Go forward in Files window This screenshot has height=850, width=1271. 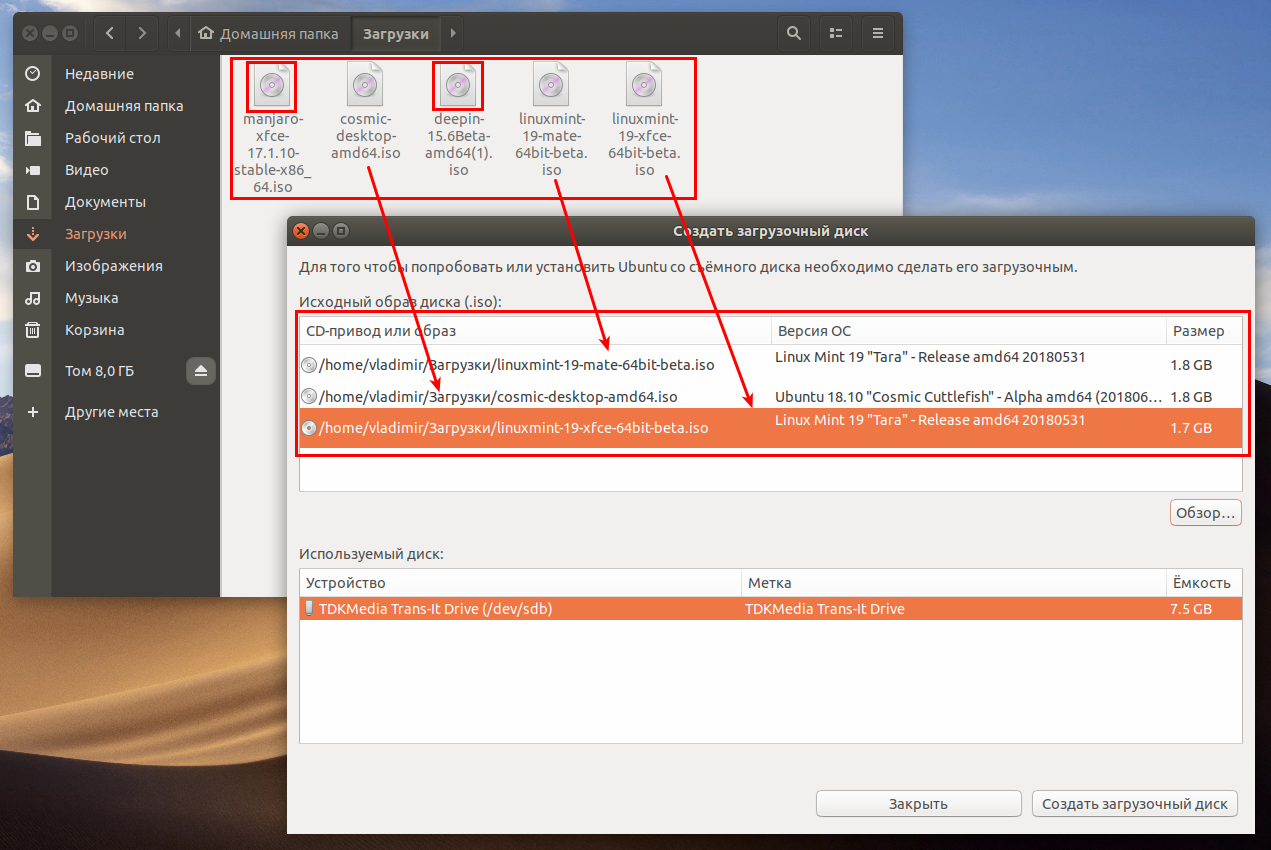tap(141, 33)
